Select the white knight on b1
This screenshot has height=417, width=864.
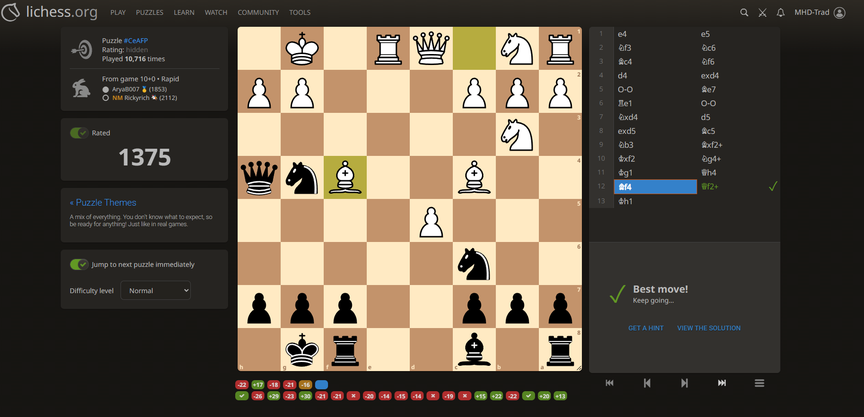click(x=517, y=48)
